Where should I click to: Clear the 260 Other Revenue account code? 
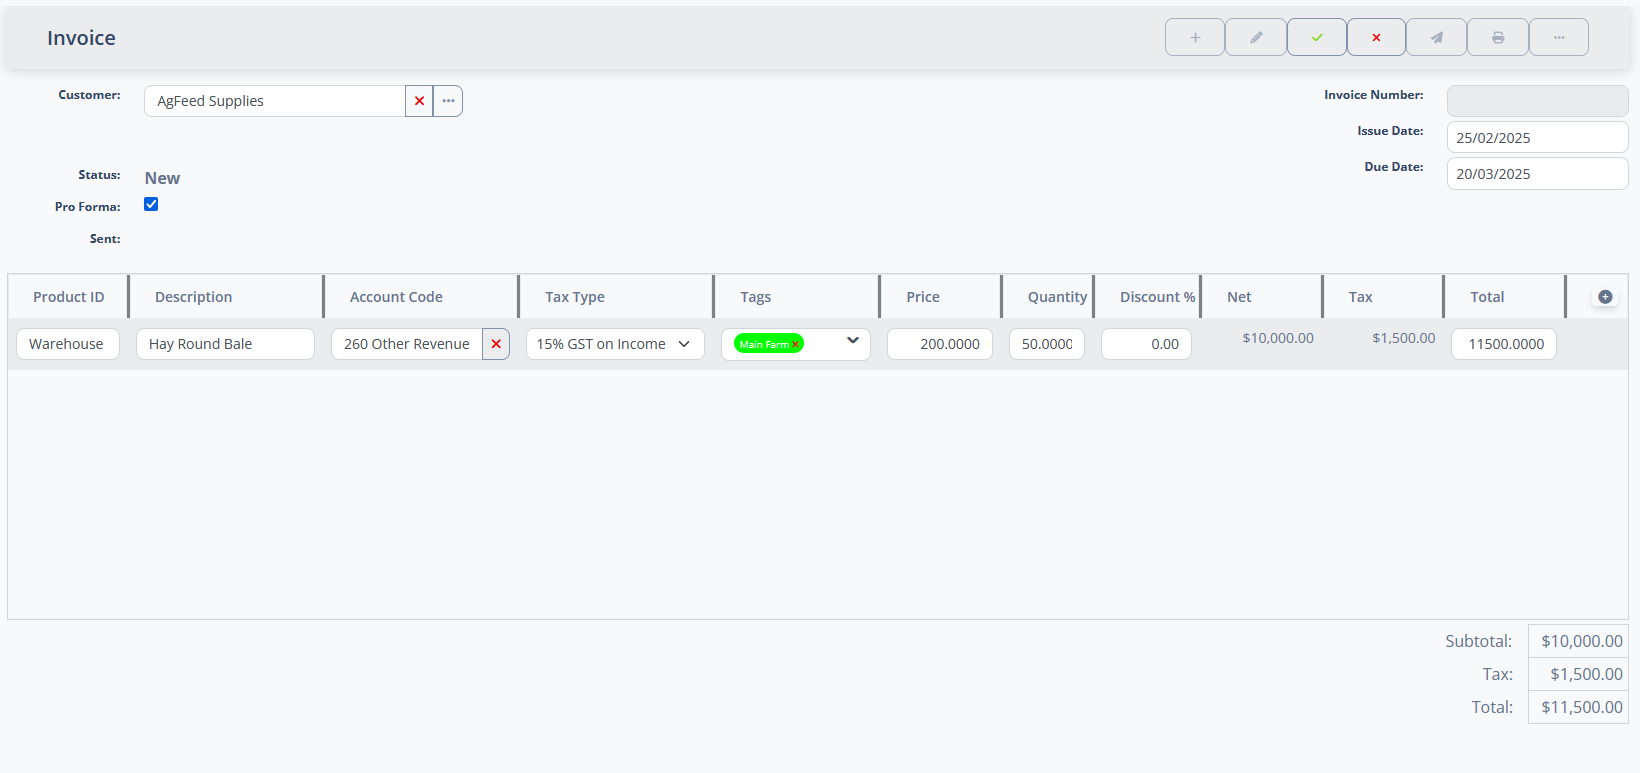(496, 344)
